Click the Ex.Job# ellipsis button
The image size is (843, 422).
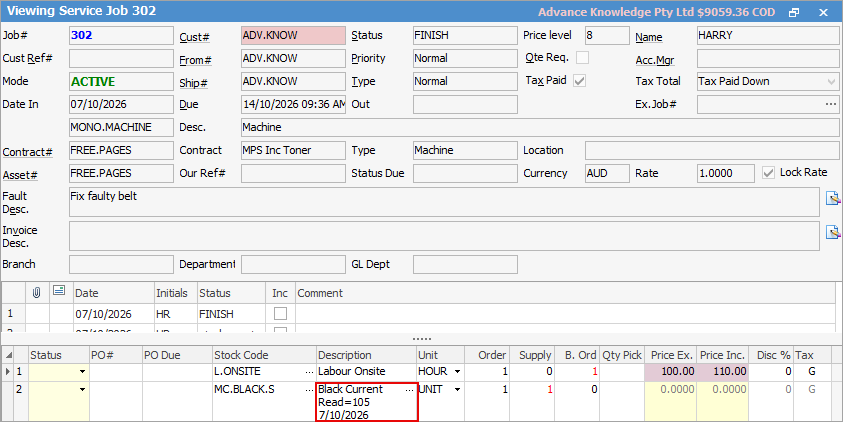831,104
